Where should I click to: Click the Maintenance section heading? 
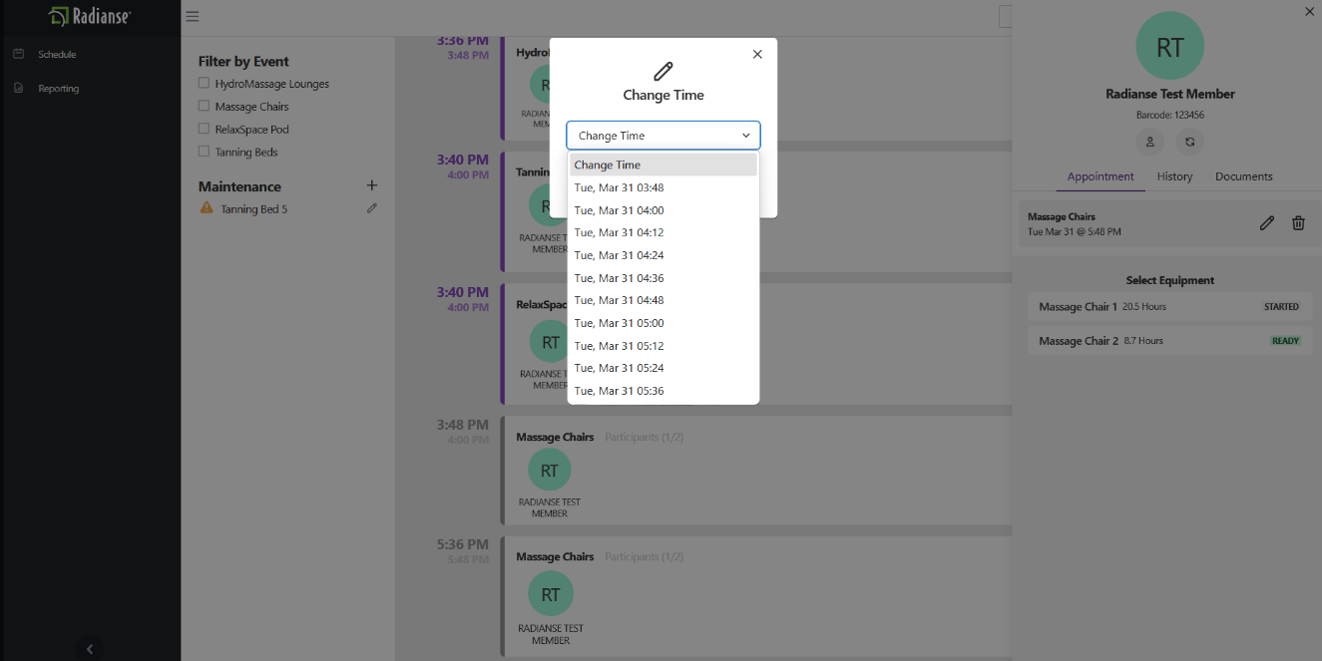point(240,186)
